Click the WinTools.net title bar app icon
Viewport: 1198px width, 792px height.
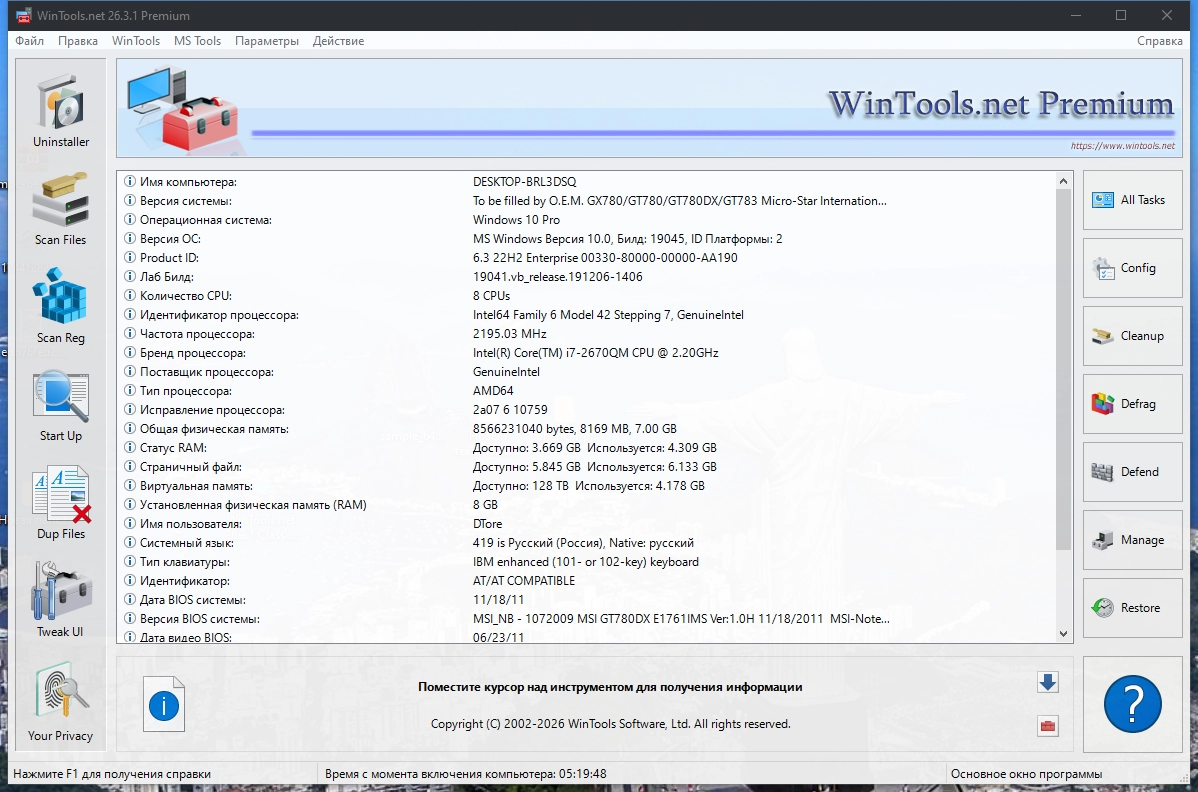(24, 15)
